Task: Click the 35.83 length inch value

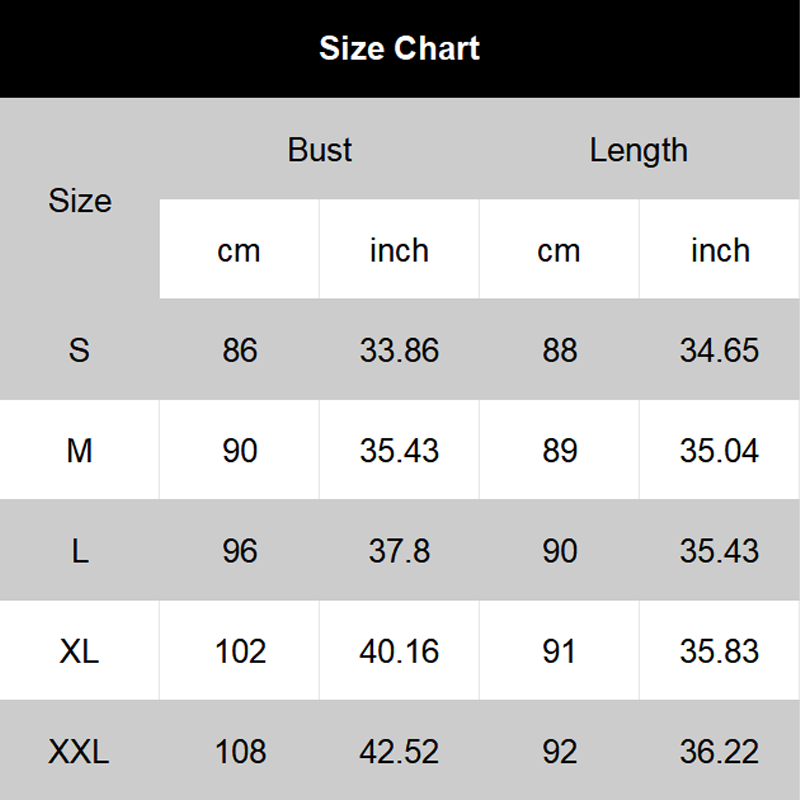Action: coord(719,651)
